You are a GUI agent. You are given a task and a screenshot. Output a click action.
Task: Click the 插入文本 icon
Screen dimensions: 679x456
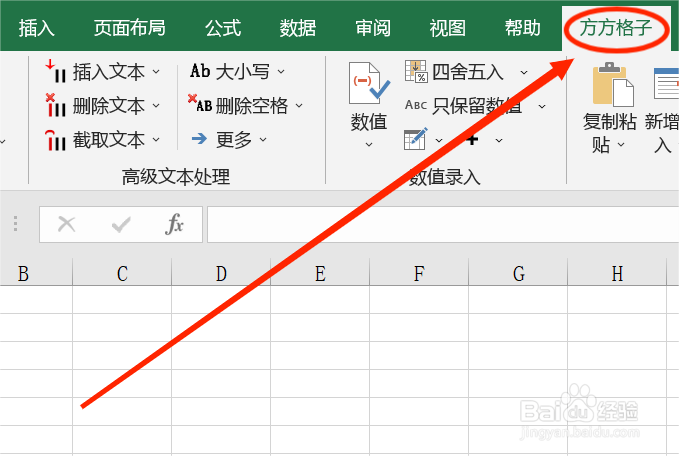(x=56, y=71)
